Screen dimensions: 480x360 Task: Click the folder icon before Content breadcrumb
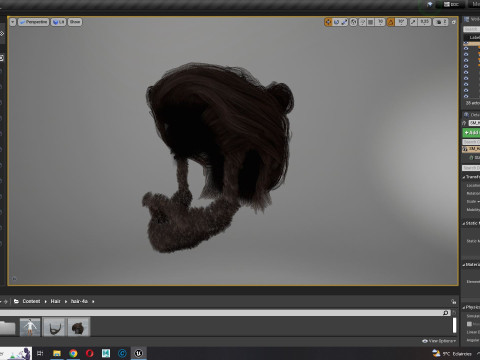16,301
